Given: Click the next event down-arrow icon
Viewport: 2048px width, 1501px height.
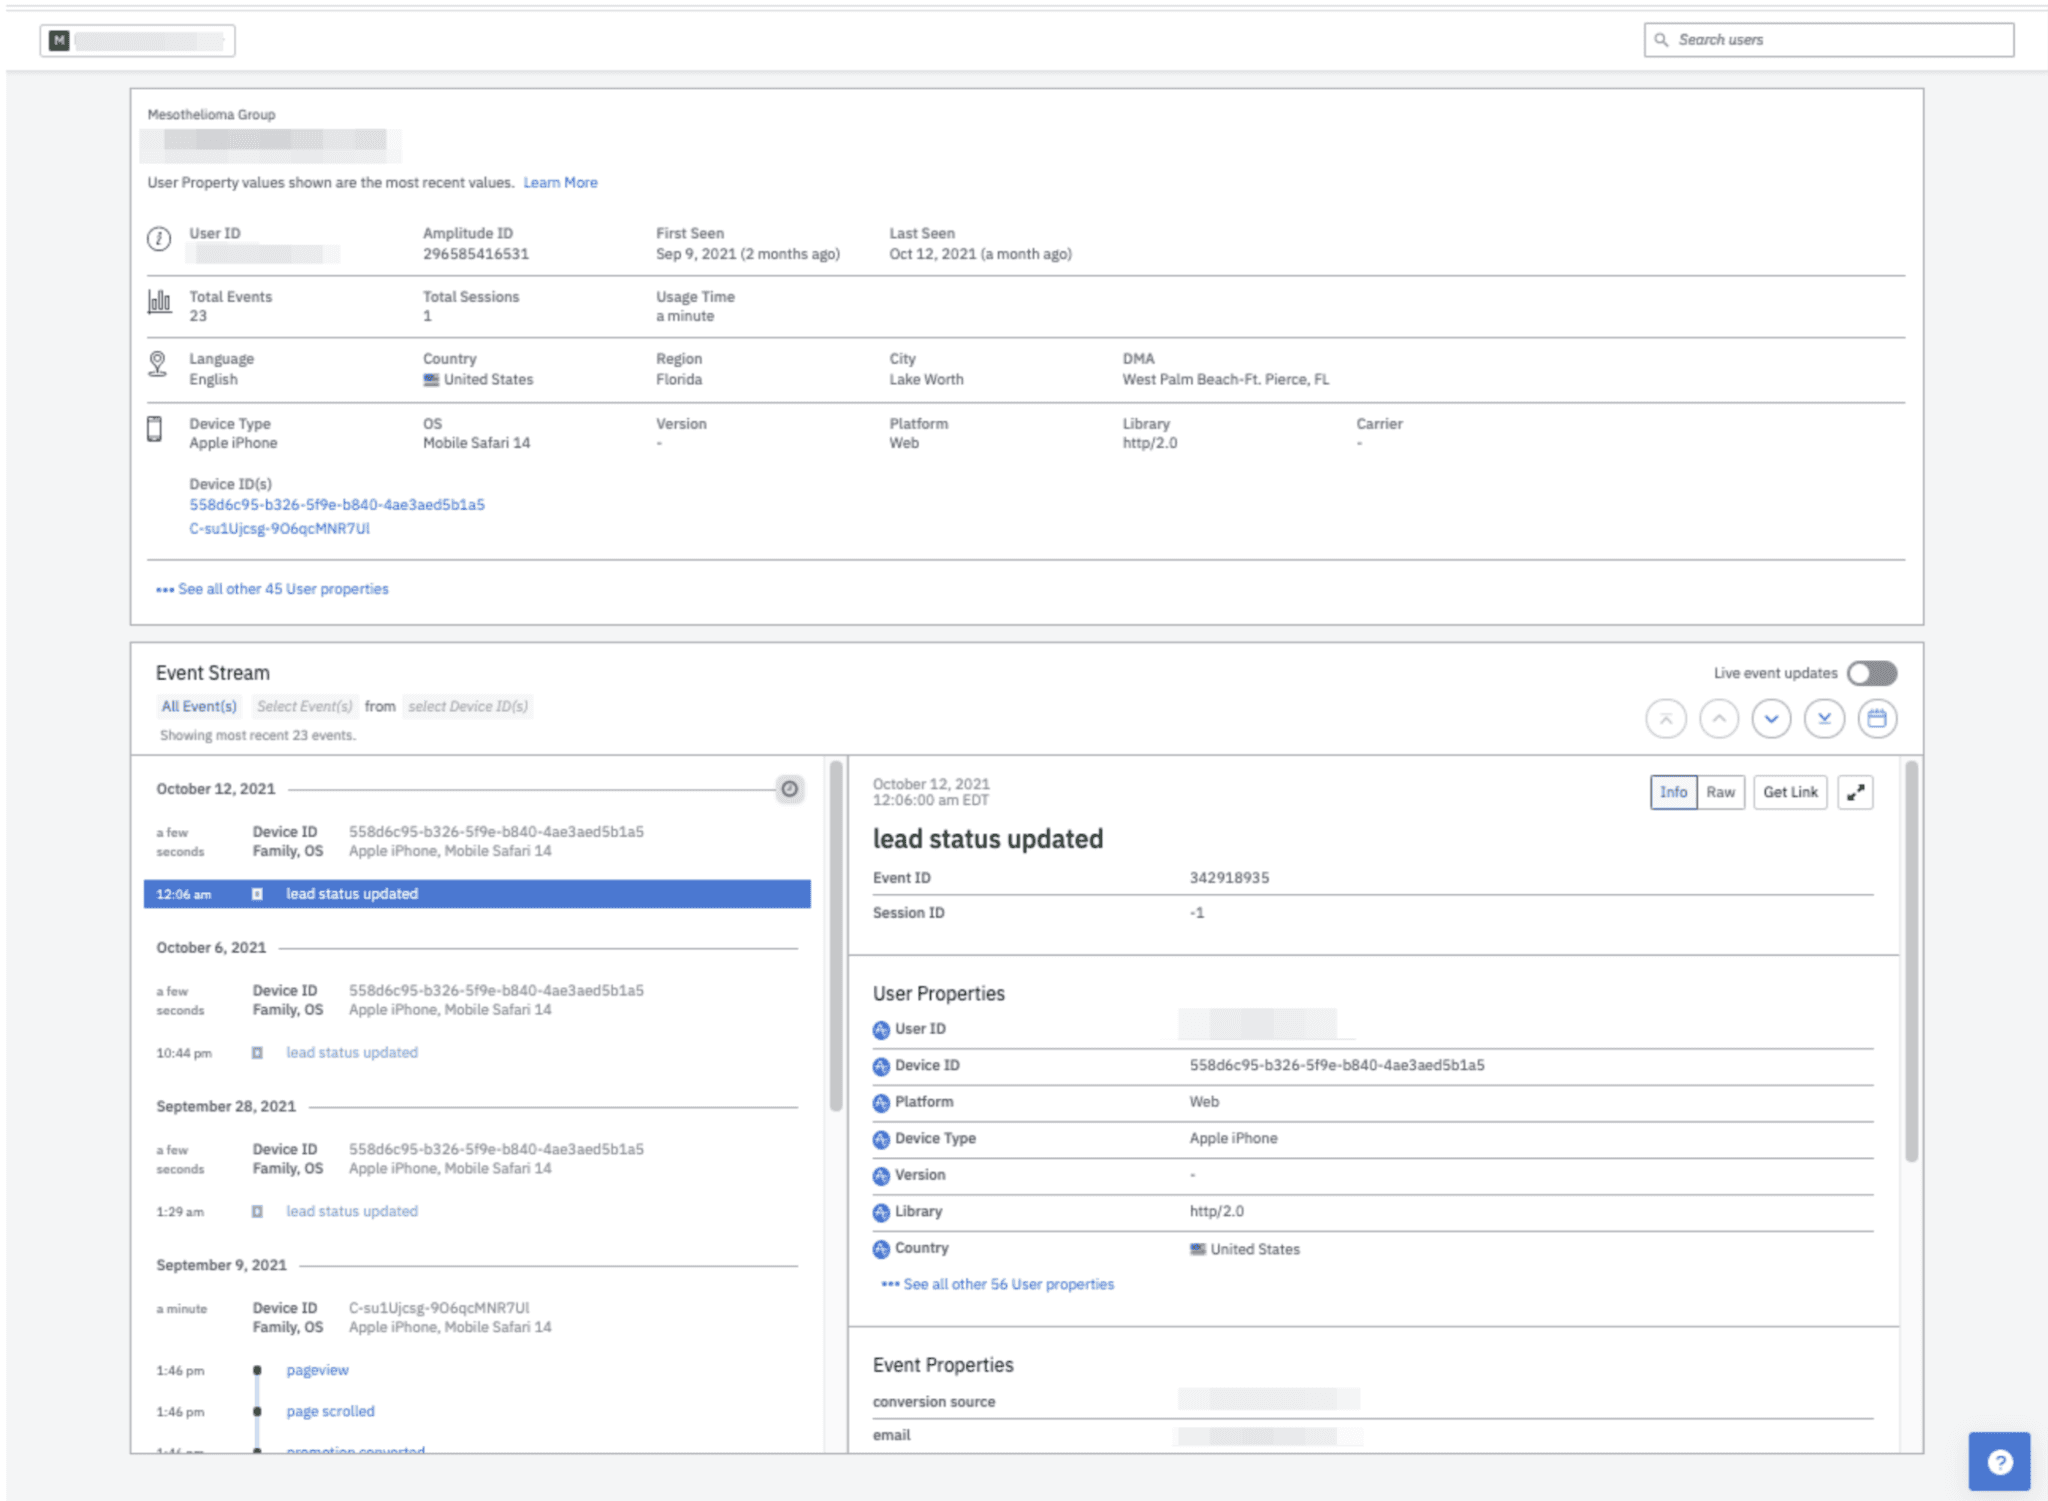Looking at the screenshot, I should pos(1771,718).
